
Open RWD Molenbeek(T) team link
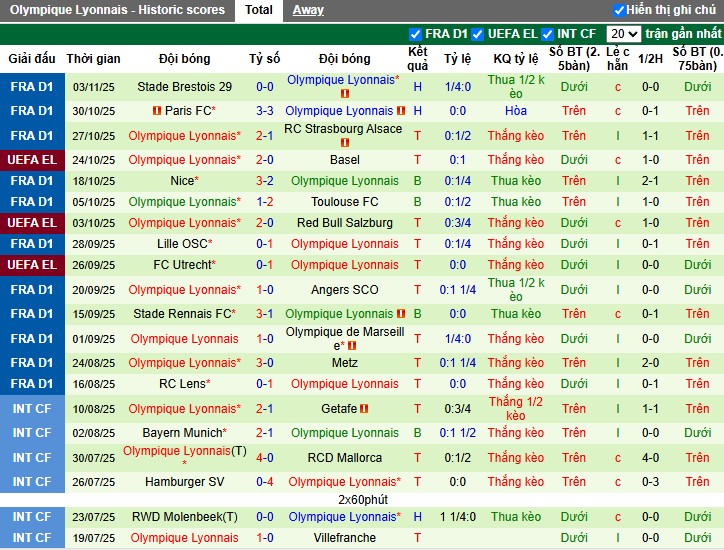[184, 517]
